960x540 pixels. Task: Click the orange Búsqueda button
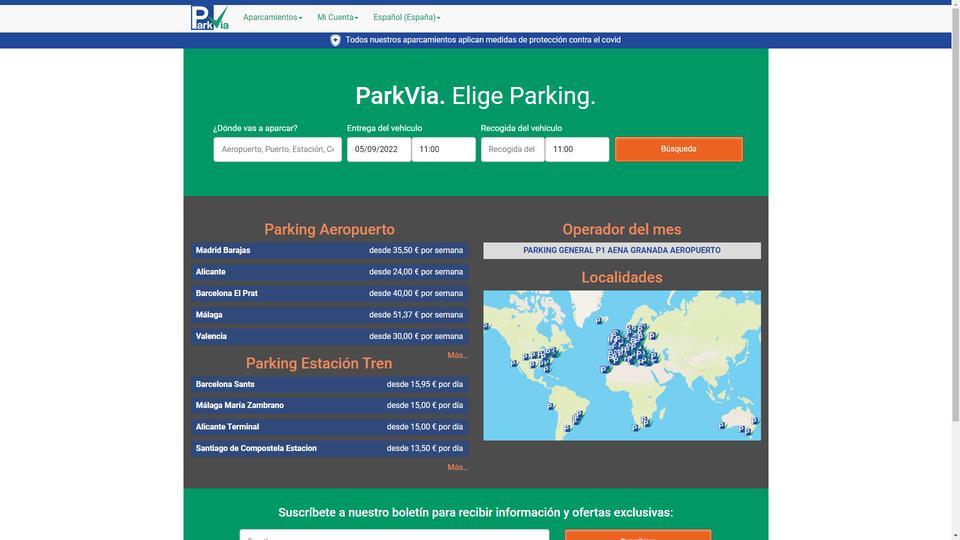[x=678, y=149]
